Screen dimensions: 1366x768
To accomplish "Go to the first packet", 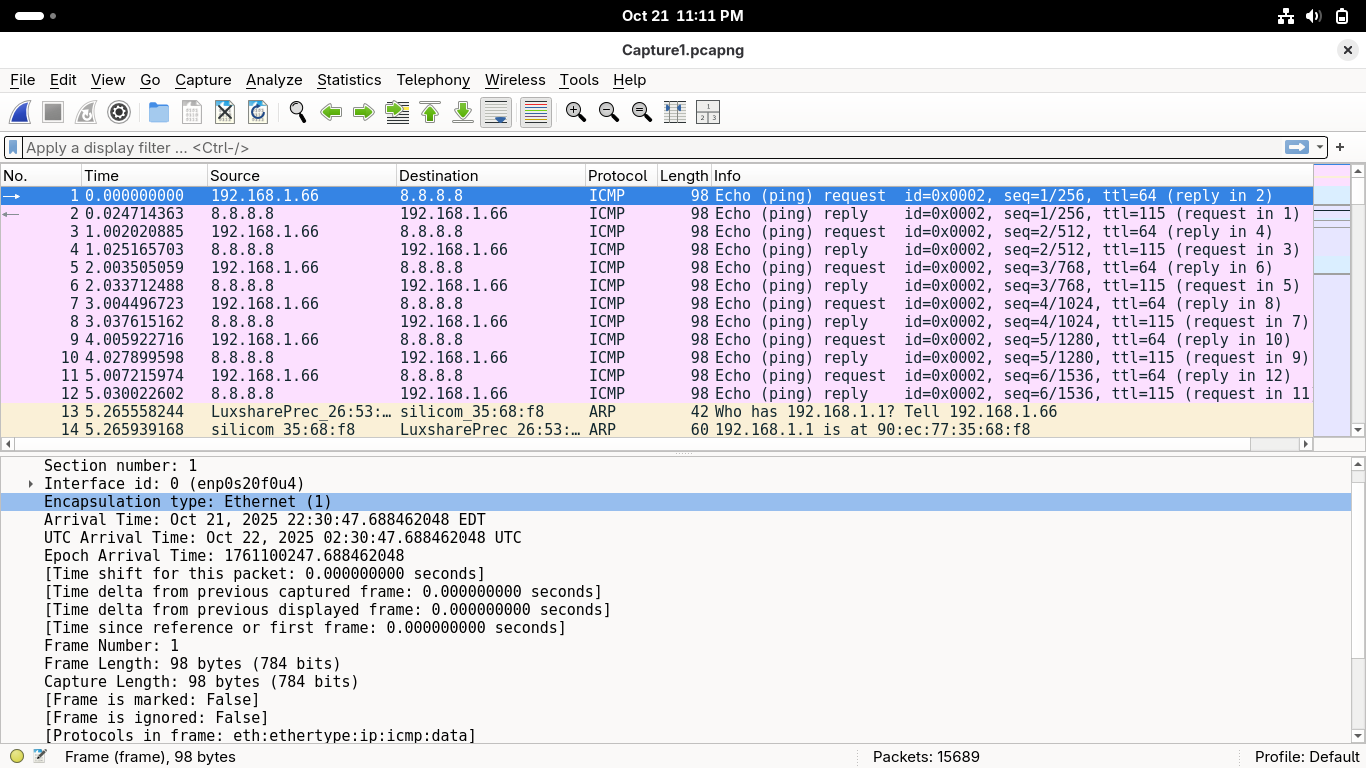I will click(x=430, y=113).
